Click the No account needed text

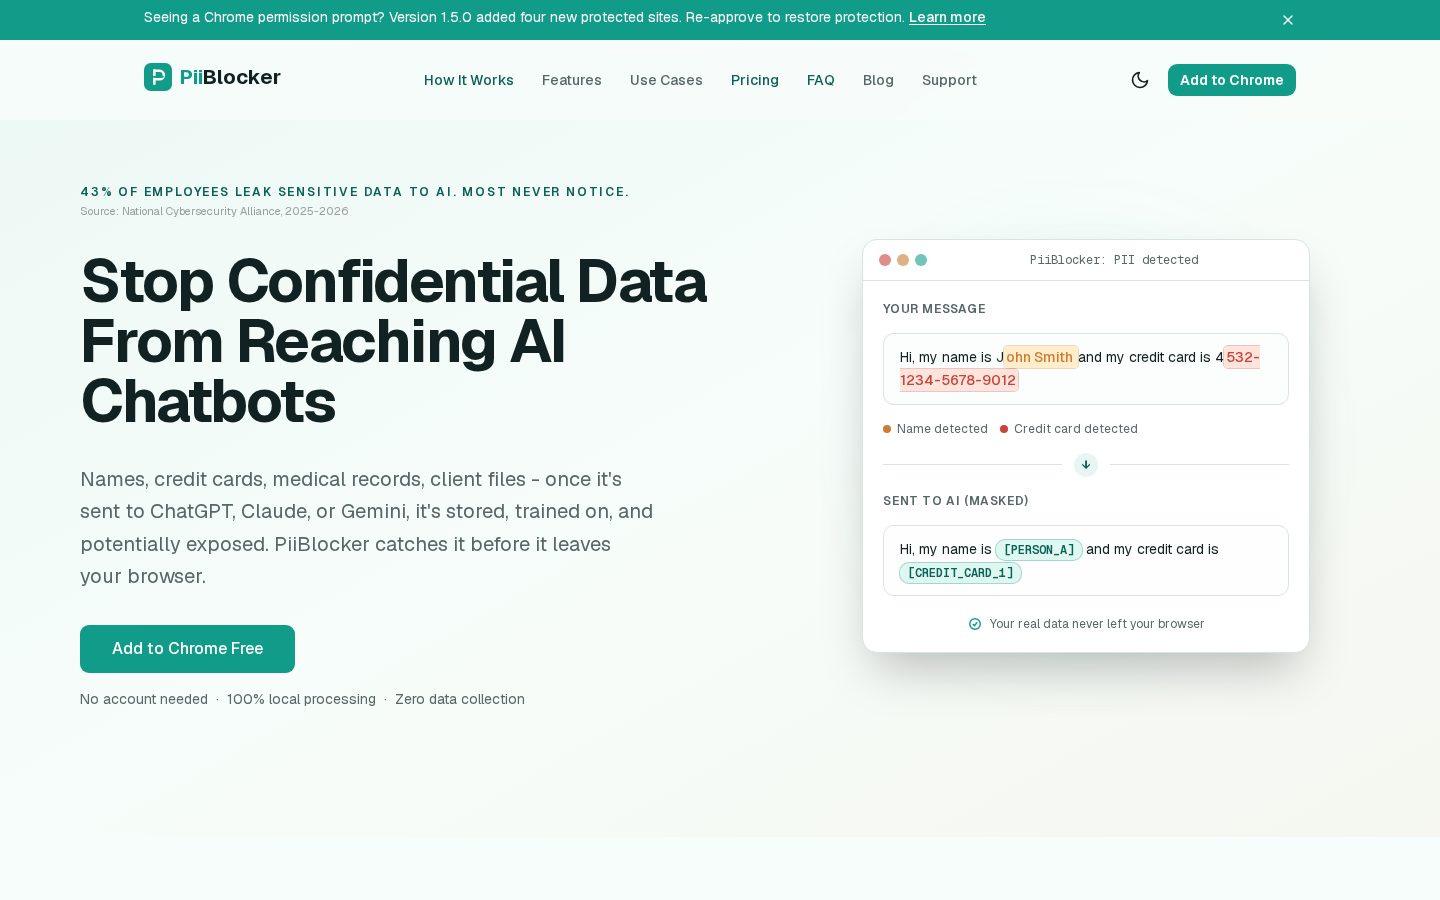[144, 699]
